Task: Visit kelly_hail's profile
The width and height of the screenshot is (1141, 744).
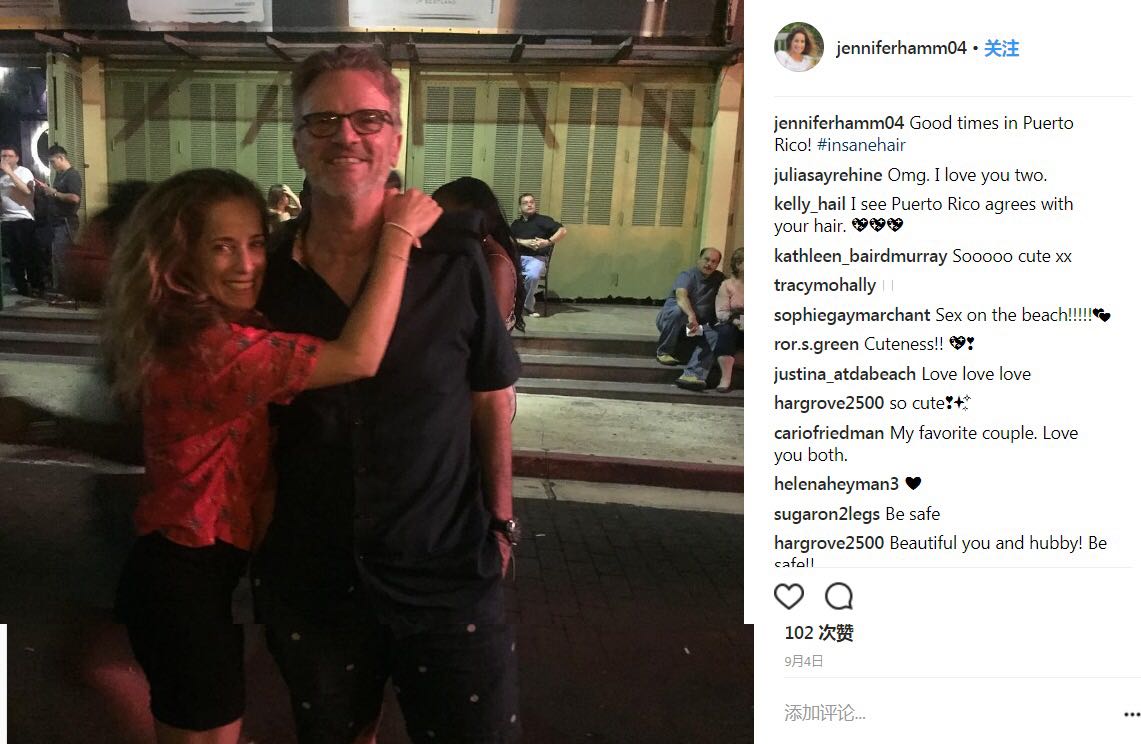Action: [x=810, y=204]
